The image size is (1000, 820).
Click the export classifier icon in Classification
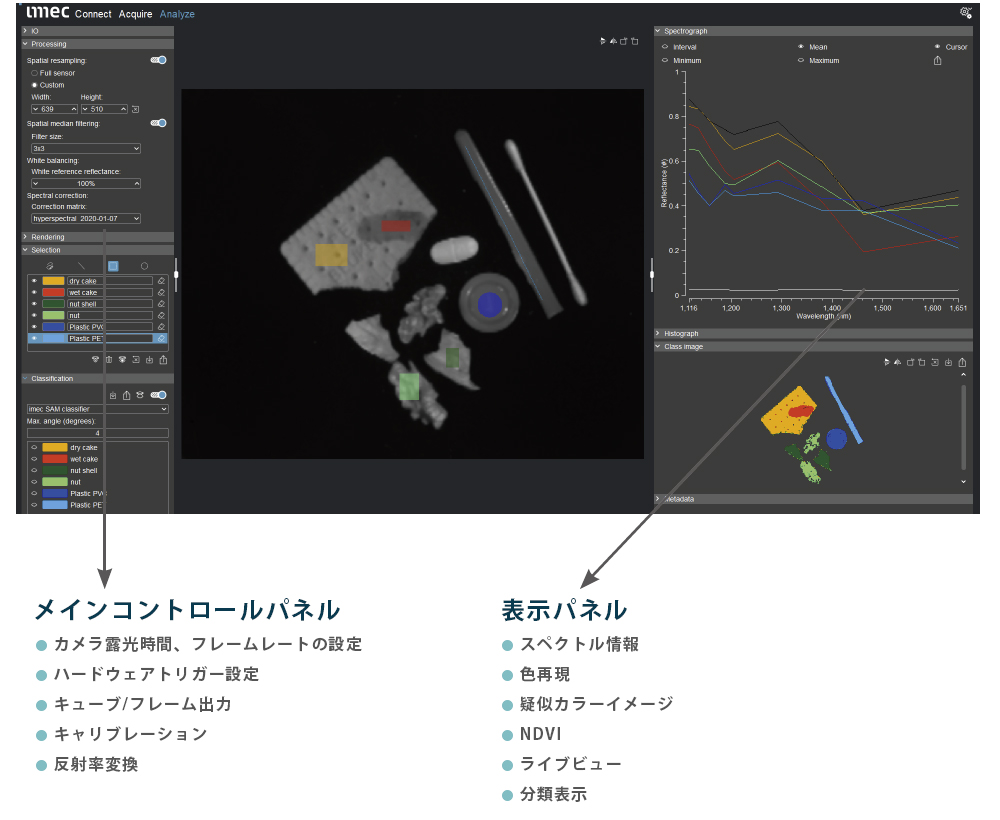click(126, 395)
